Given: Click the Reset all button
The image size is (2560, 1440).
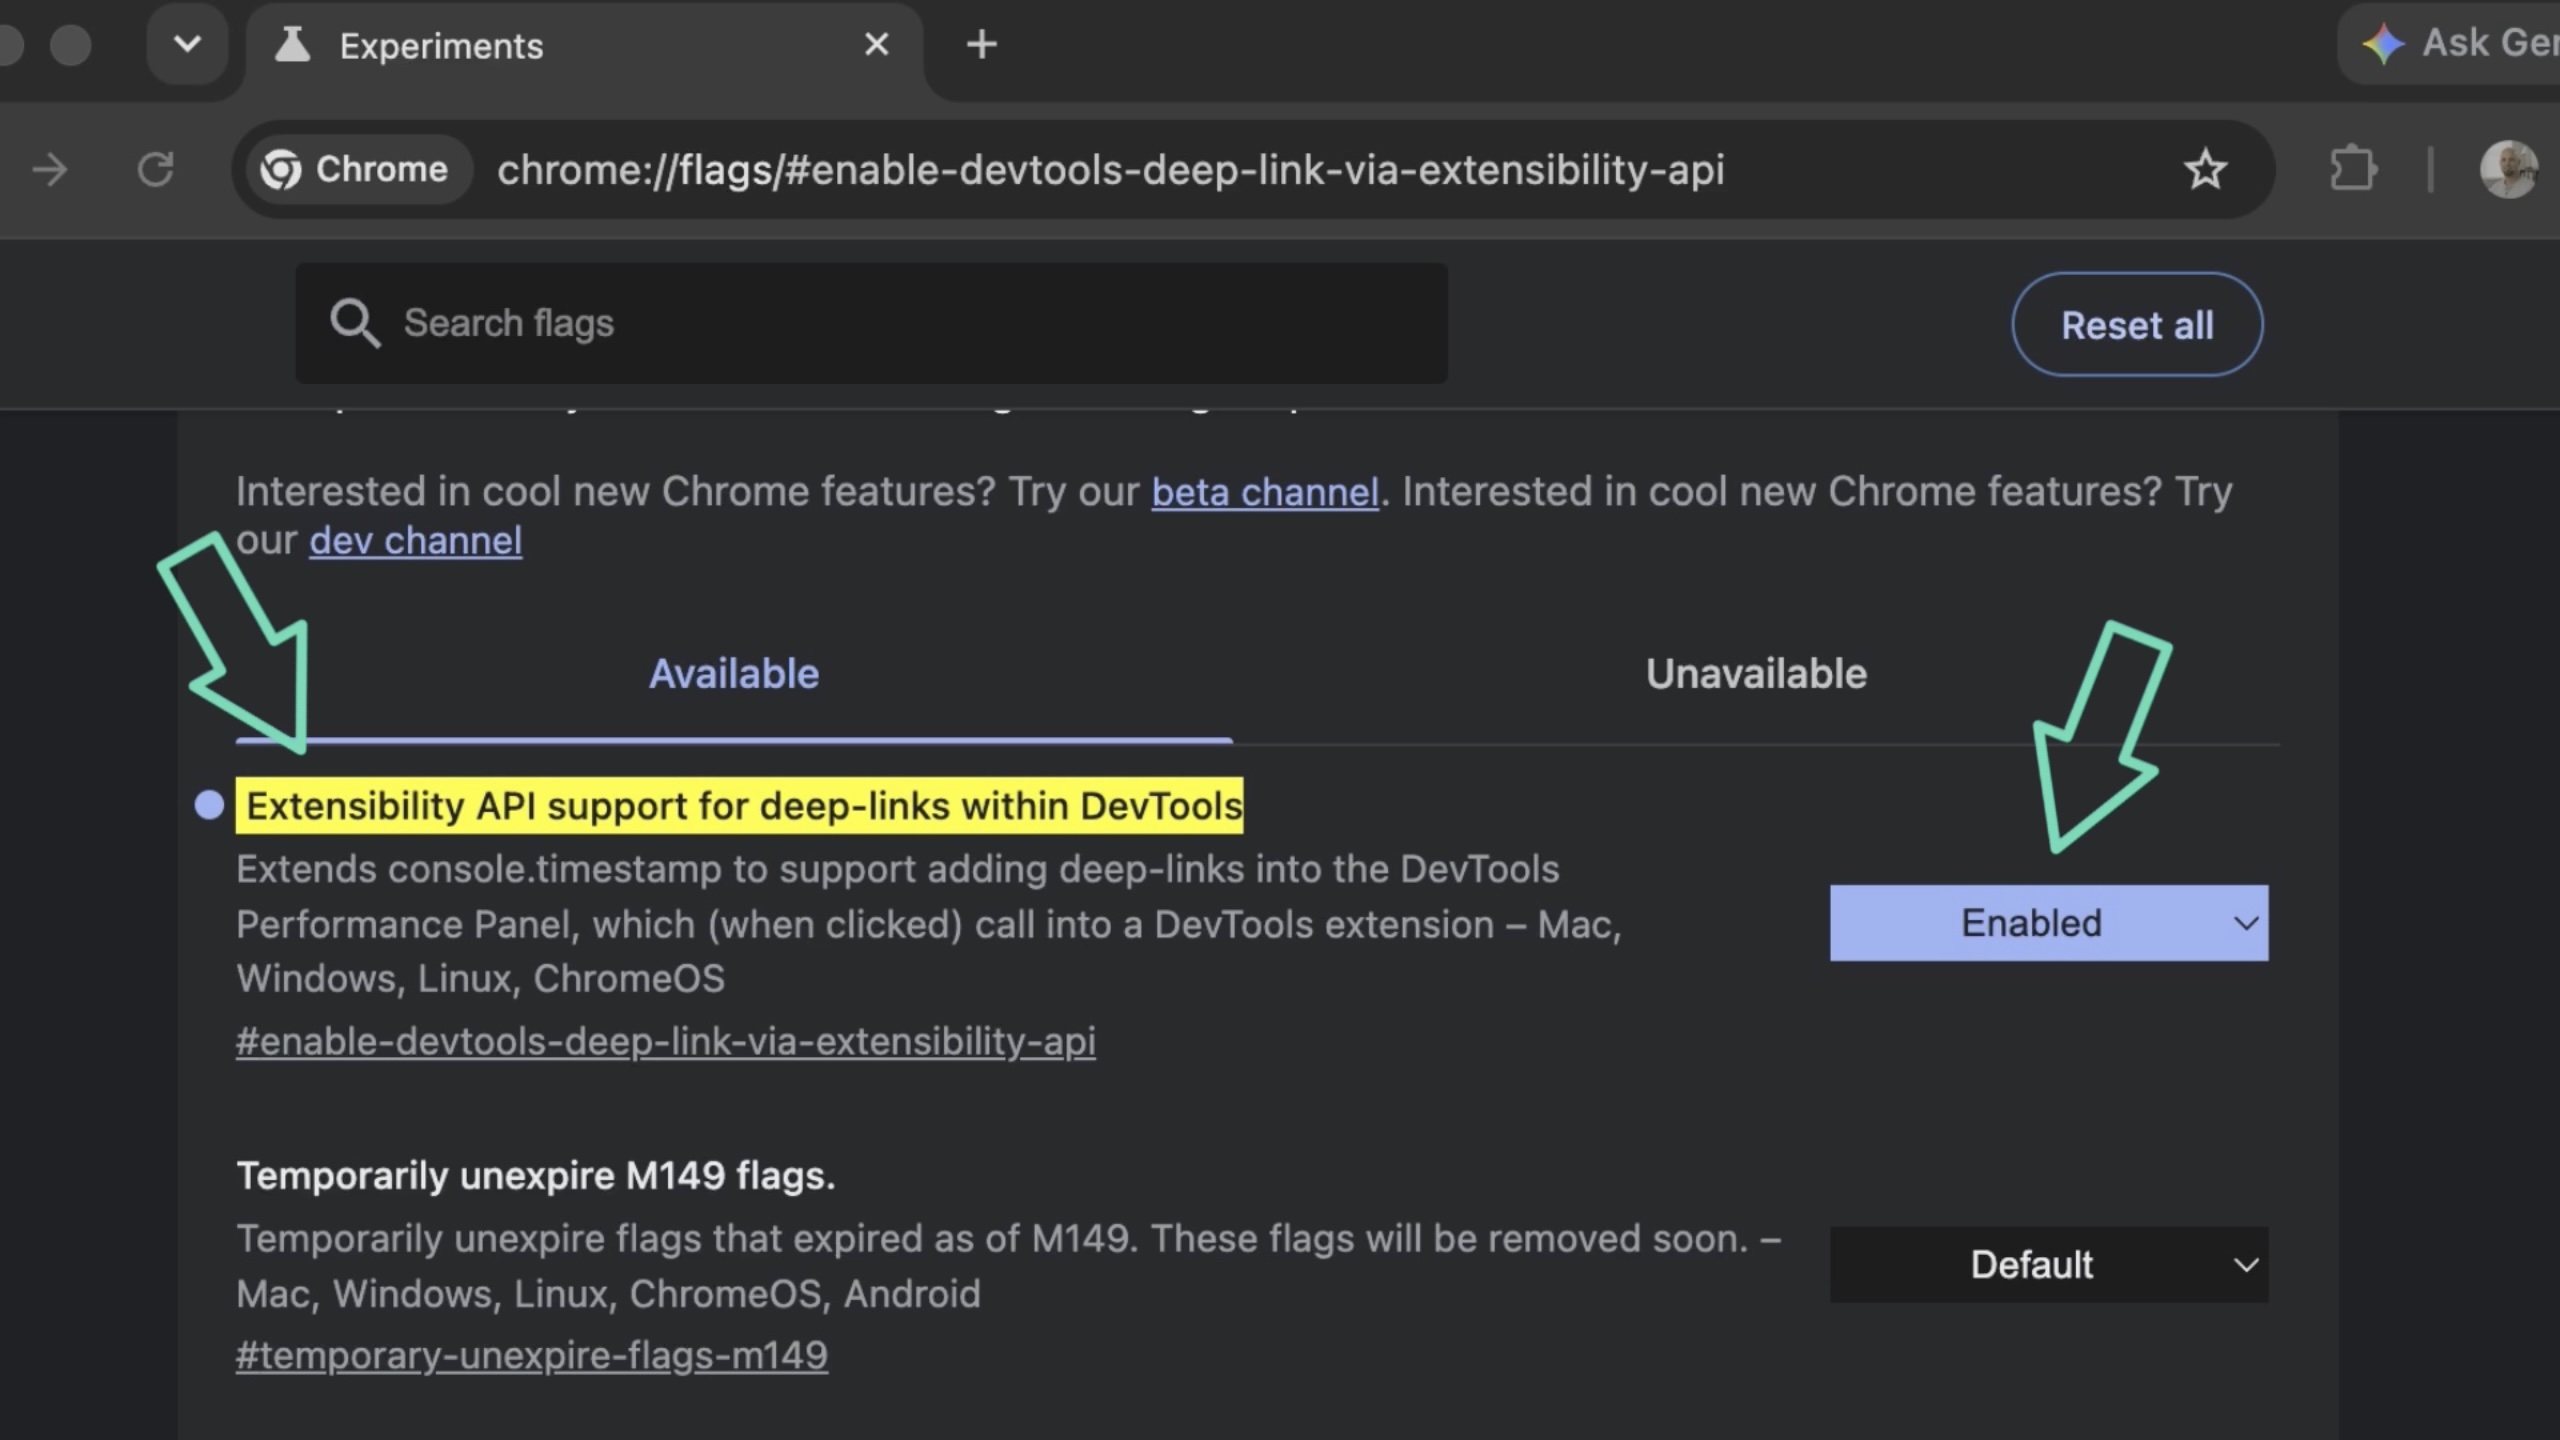Looking at the screenshot, I should 2137,324.
